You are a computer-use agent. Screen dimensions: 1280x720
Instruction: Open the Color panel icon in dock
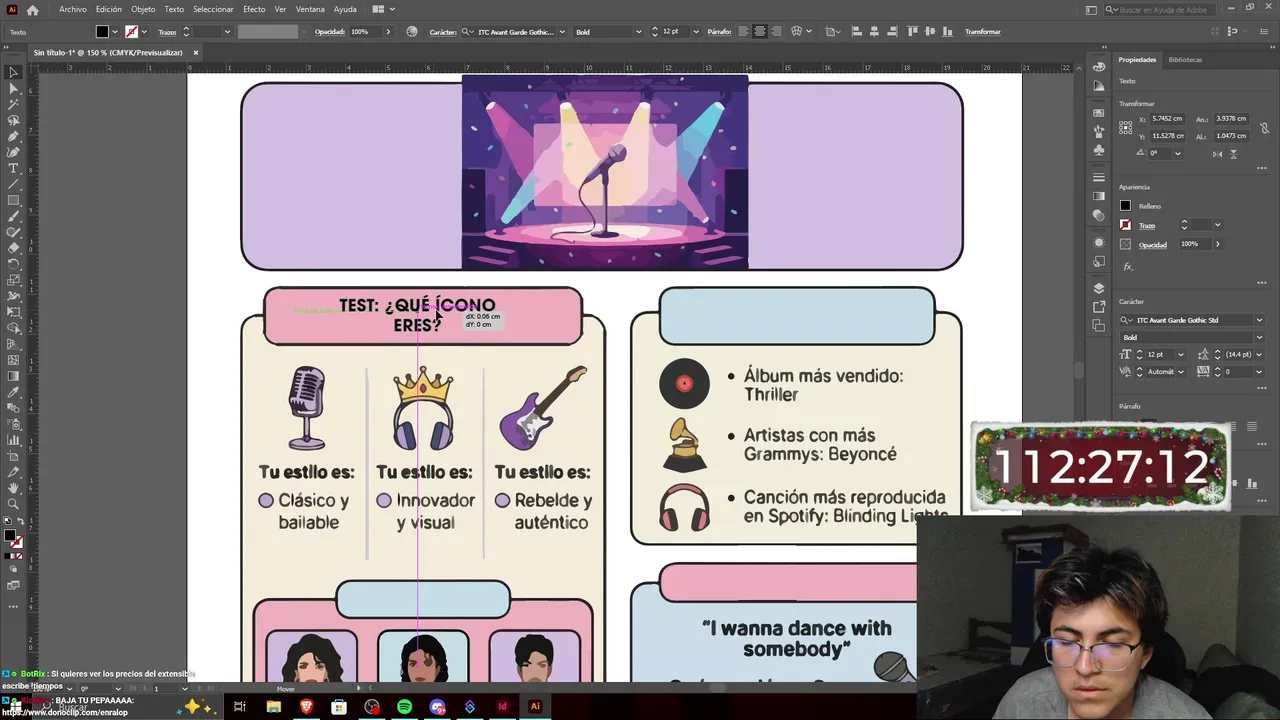[x=1099, y=66]
